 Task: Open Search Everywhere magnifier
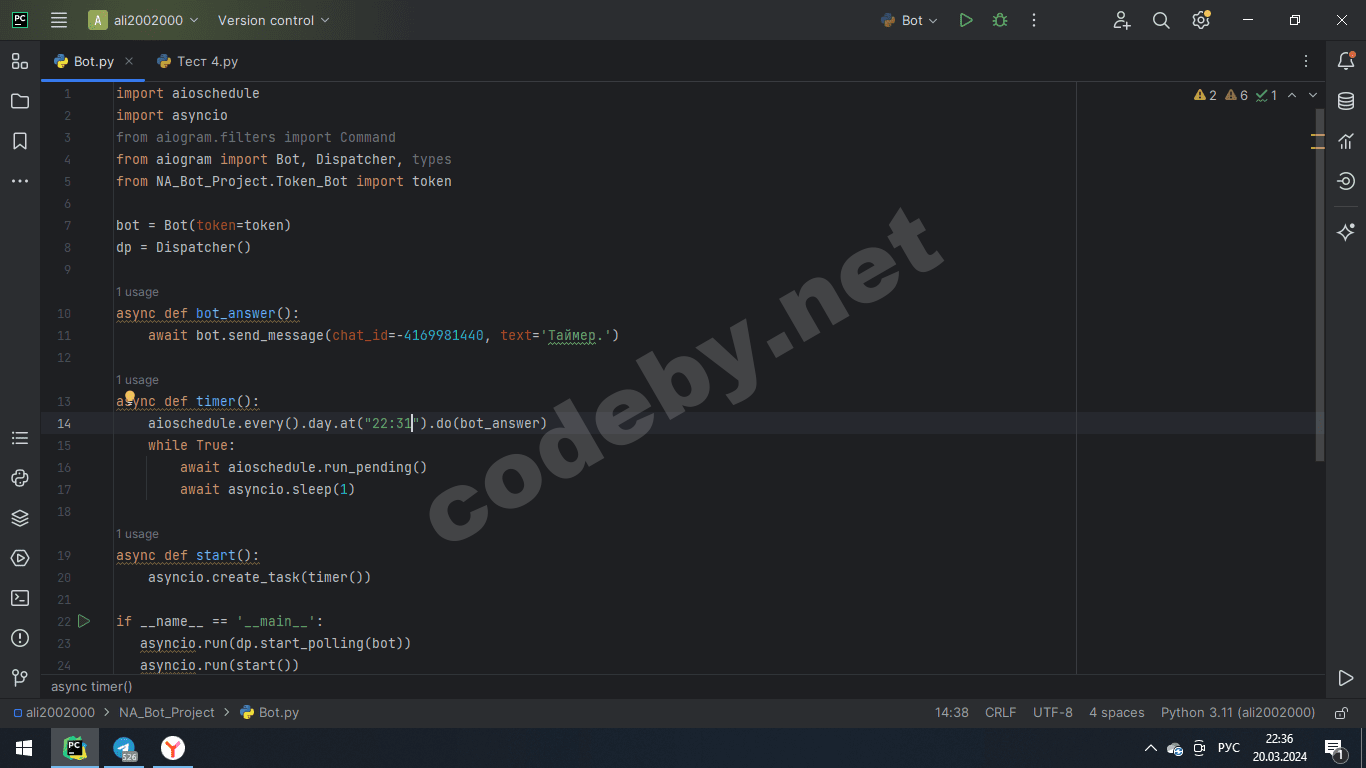pos(1161,20)
